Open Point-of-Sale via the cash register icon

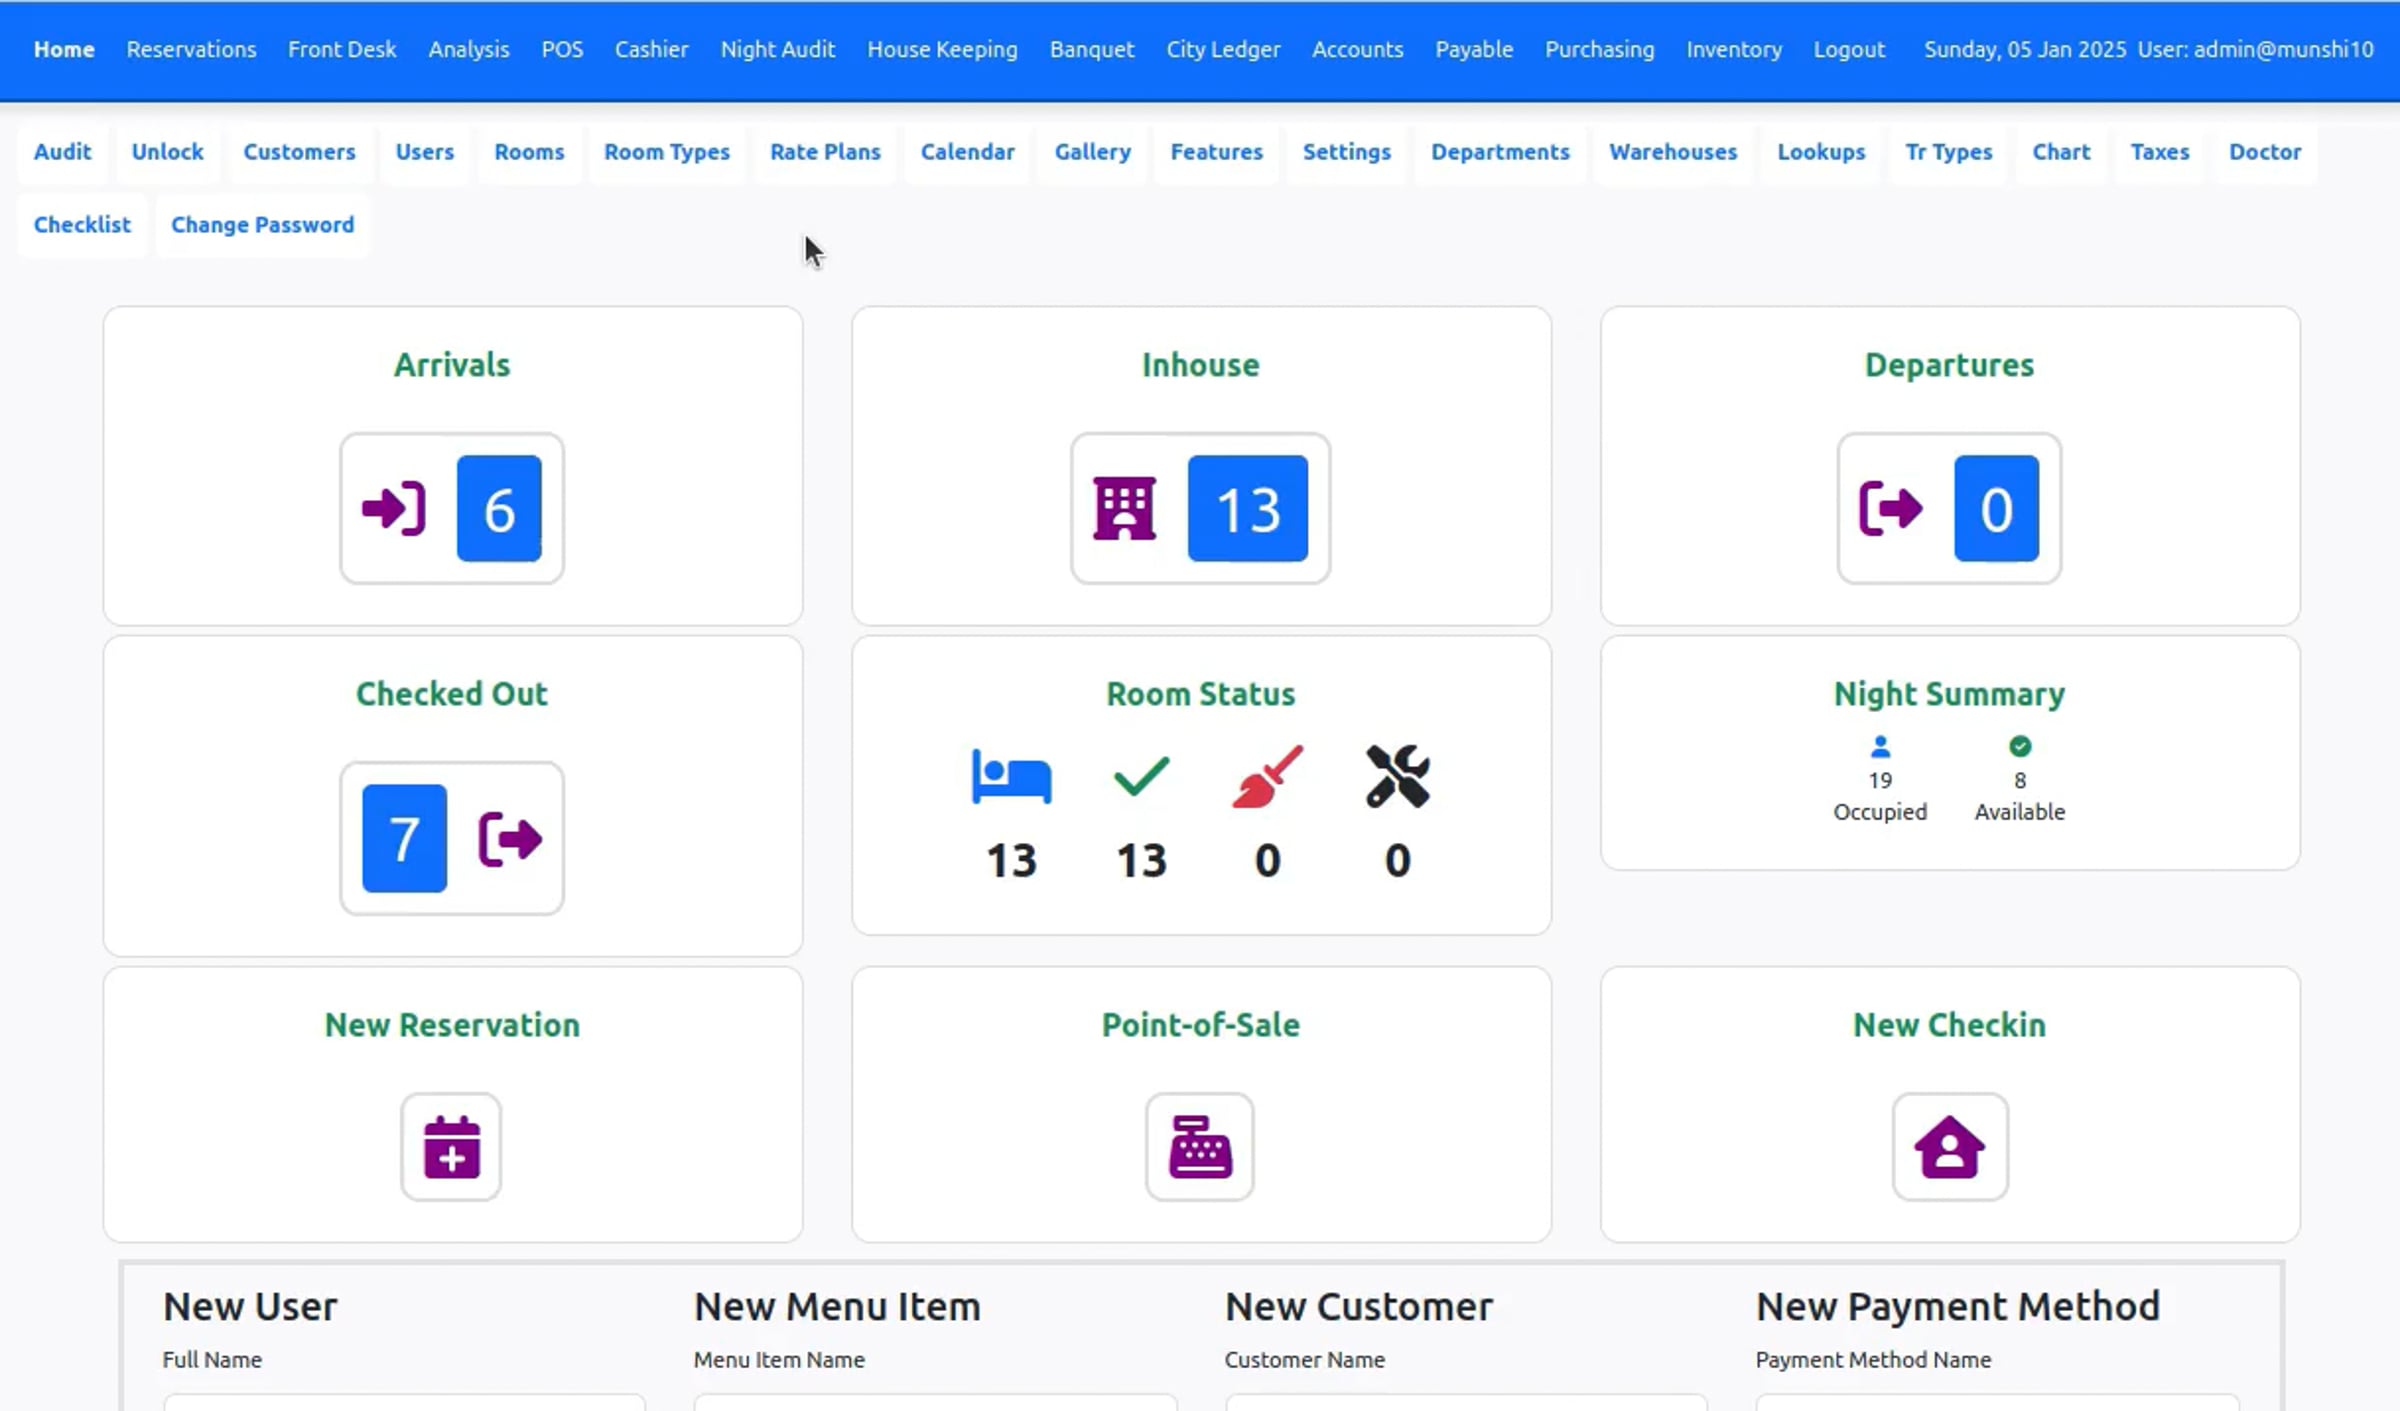[1200, 1147]
